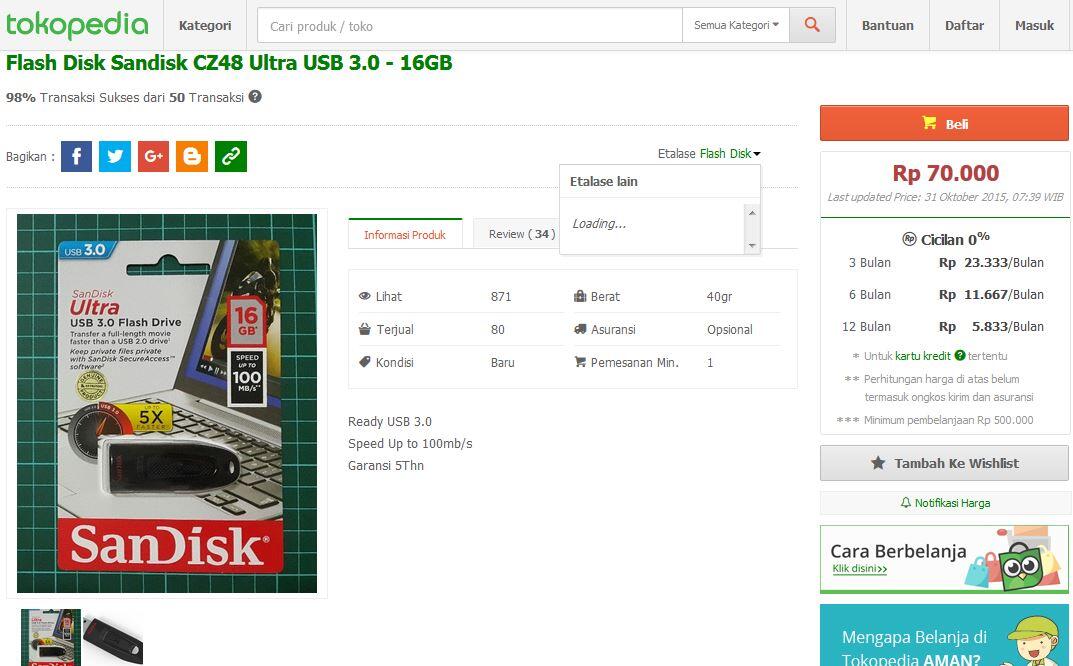Viewport: 1073px width, 666px height.
Task: Click the Rp 70.000 price text
Action: (945, 173)
